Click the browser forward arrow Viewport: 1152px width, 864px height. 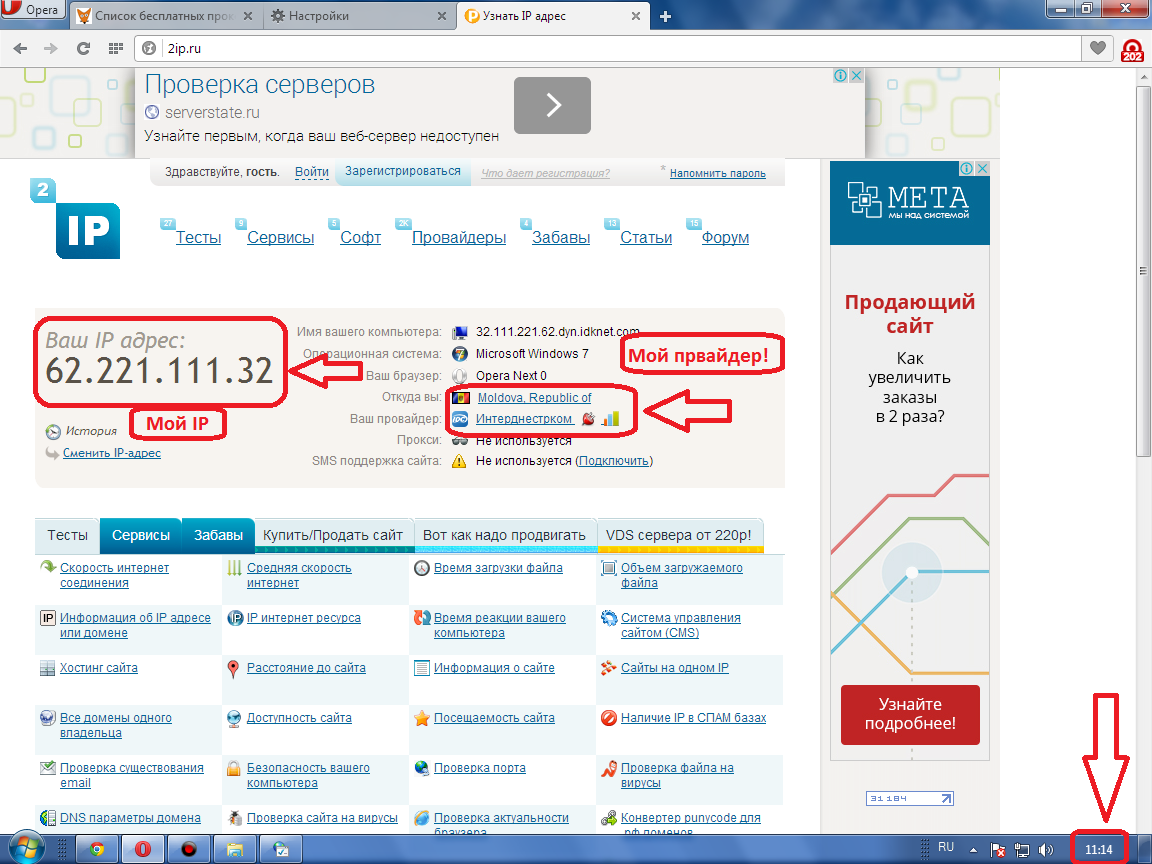coord(51,48)
